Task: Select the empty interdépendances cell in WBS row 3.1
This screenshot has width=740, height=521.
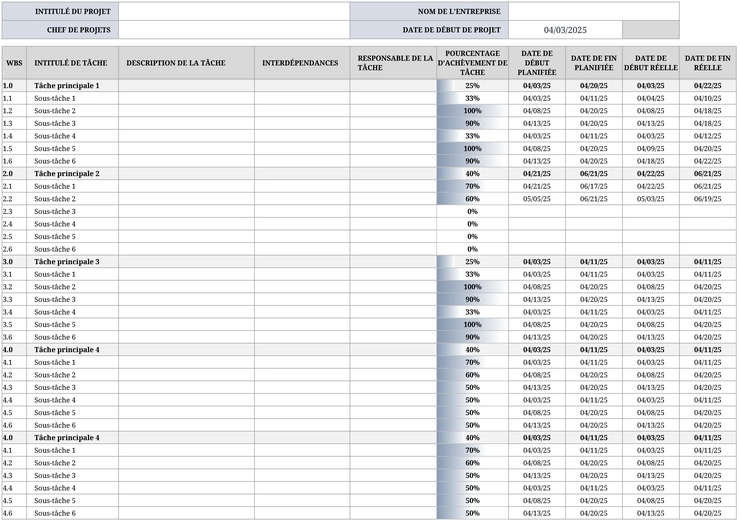Action: [x=302, y=274]
